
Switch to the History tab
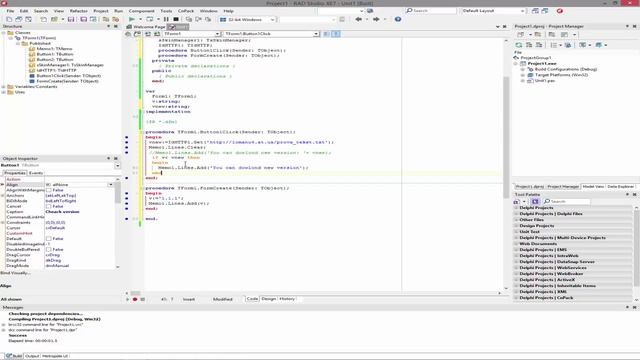tap(287, 299)
